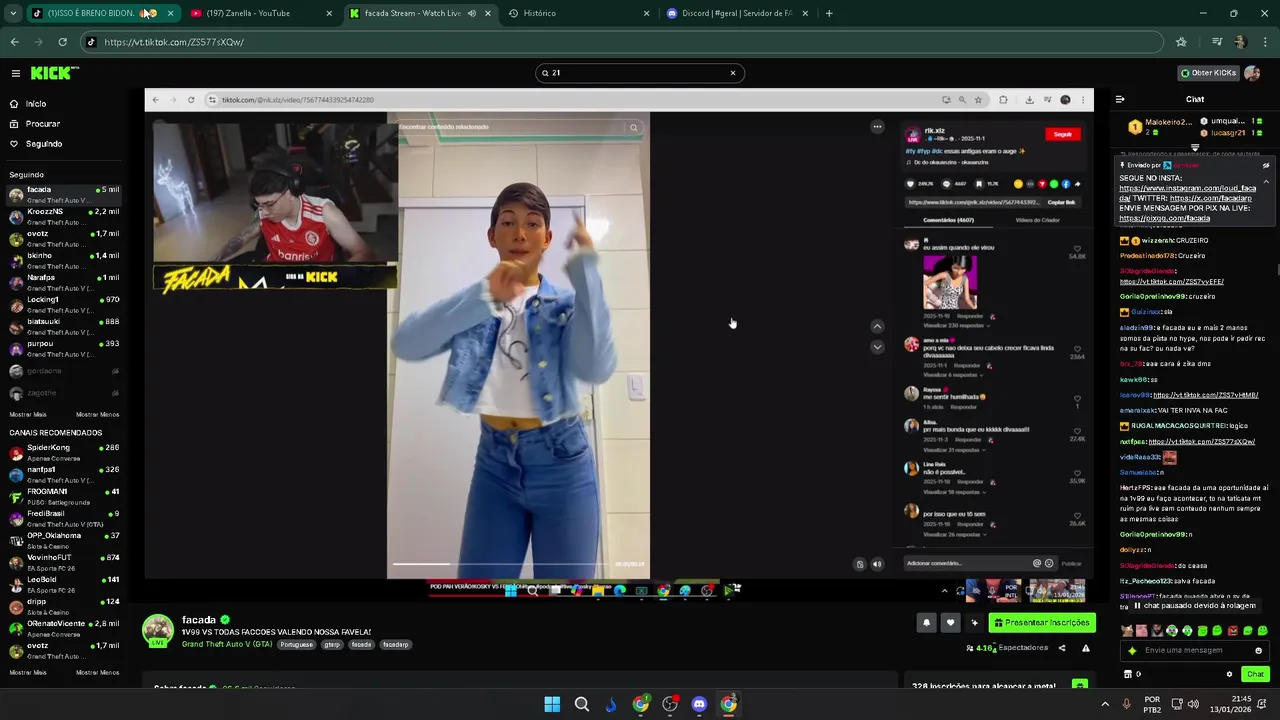The image size is (1280, 720).
Task: Hide the pinned chat message
Action: click(1265, 165)
